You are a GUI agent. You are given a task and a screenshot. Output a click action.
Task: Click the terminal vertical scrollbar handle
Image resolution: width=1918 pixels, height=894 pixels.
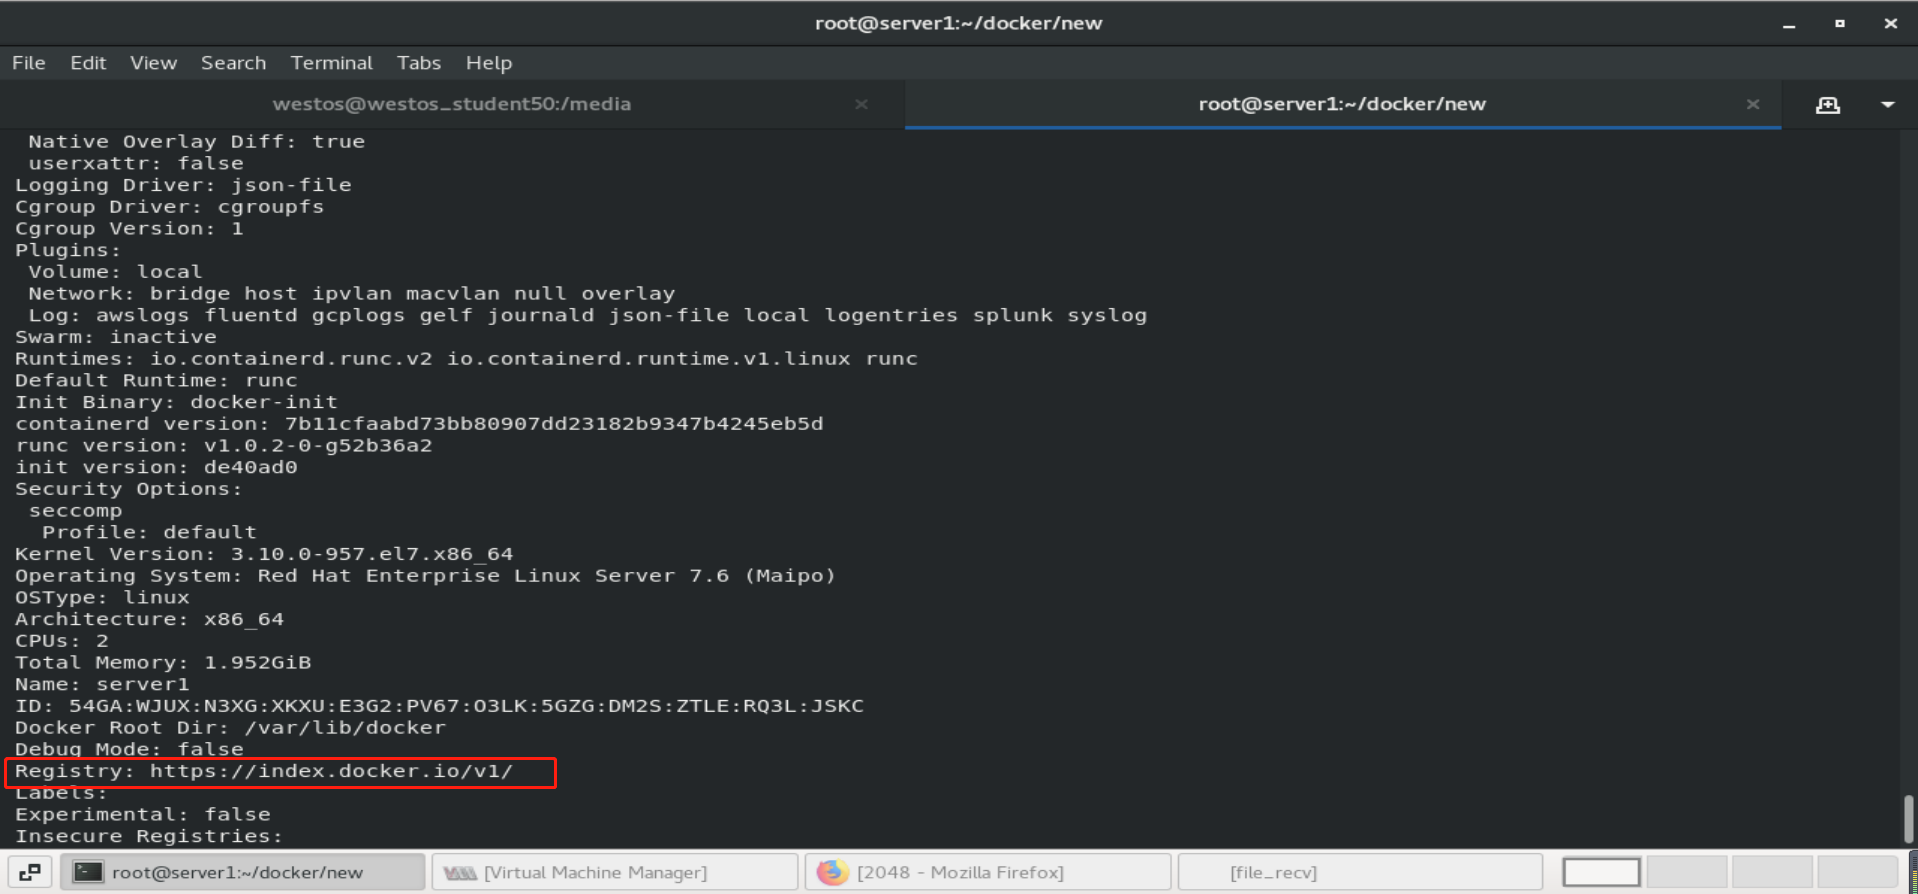tap(1908, 819)
